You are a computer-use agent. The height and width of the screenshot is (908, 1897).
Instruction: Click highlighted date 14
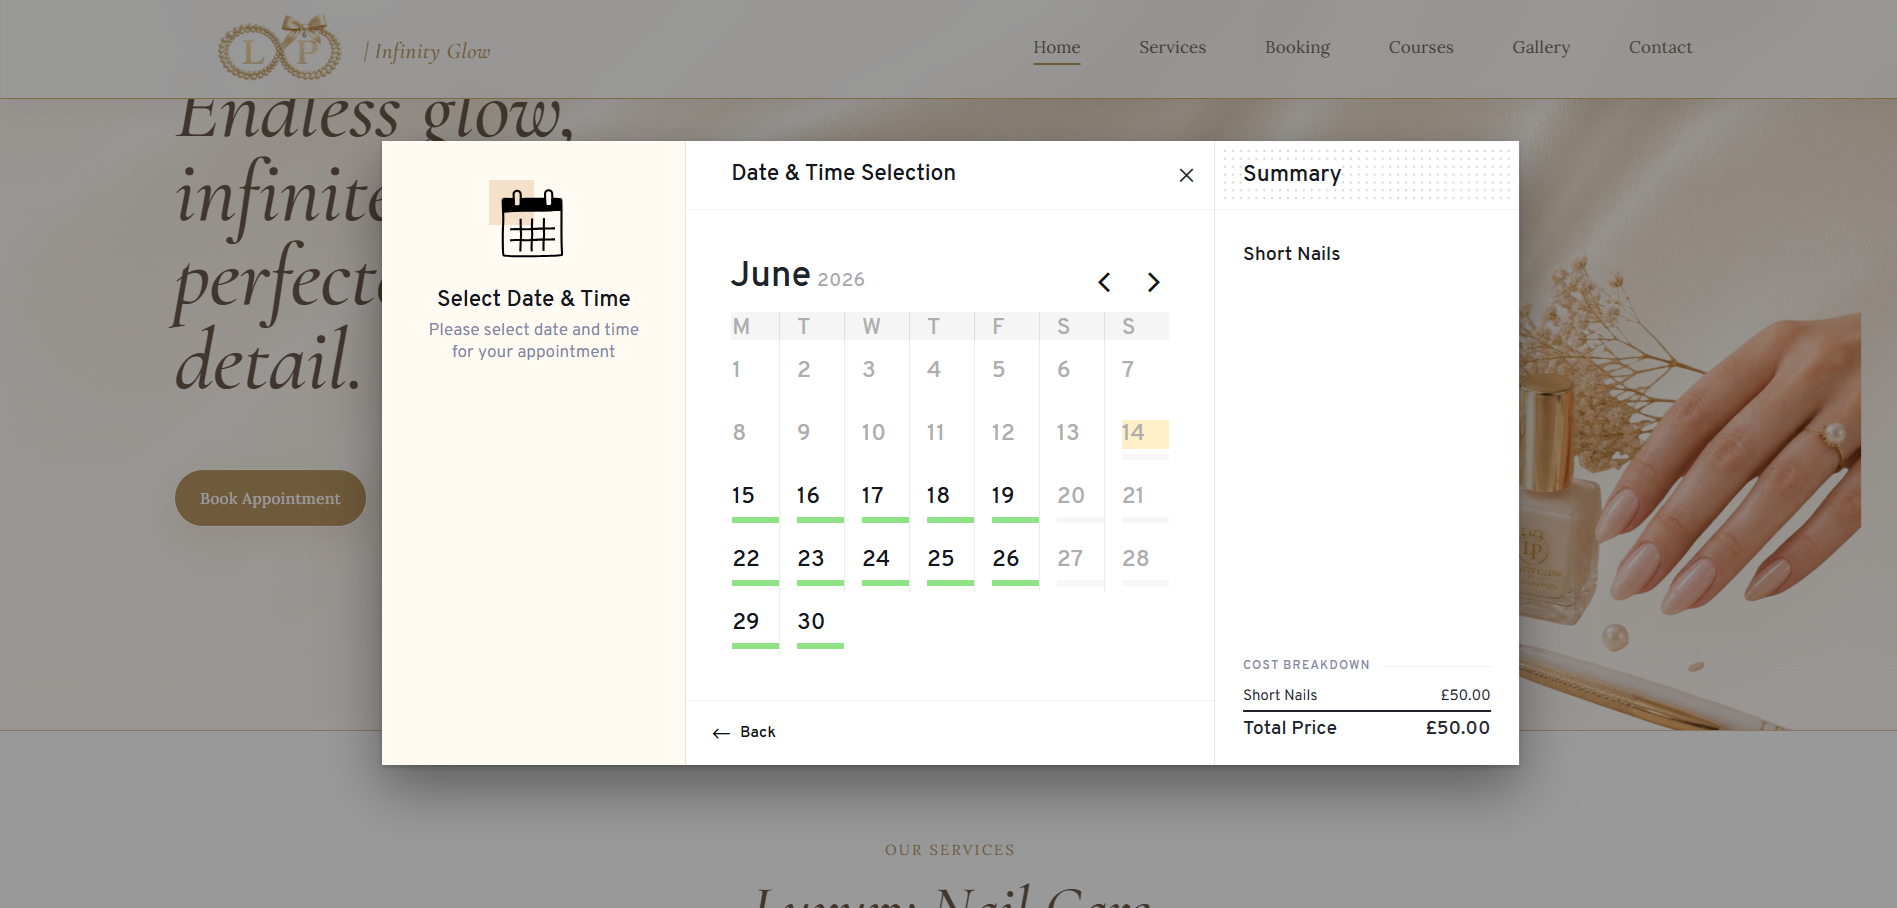pyautogui.click(x=1145, y=434)
